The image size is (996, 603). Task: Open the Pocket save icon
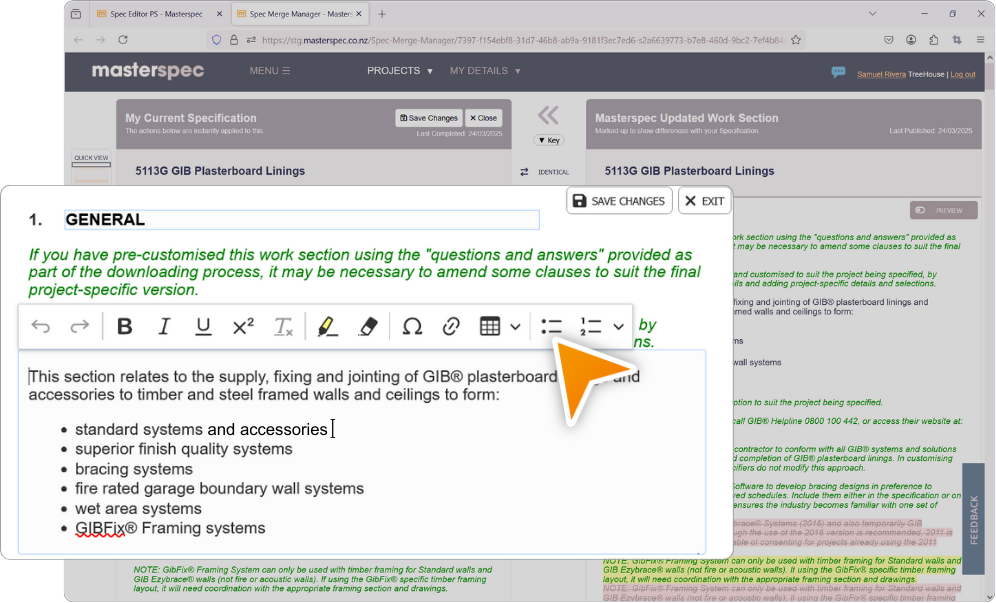[889, 39]
